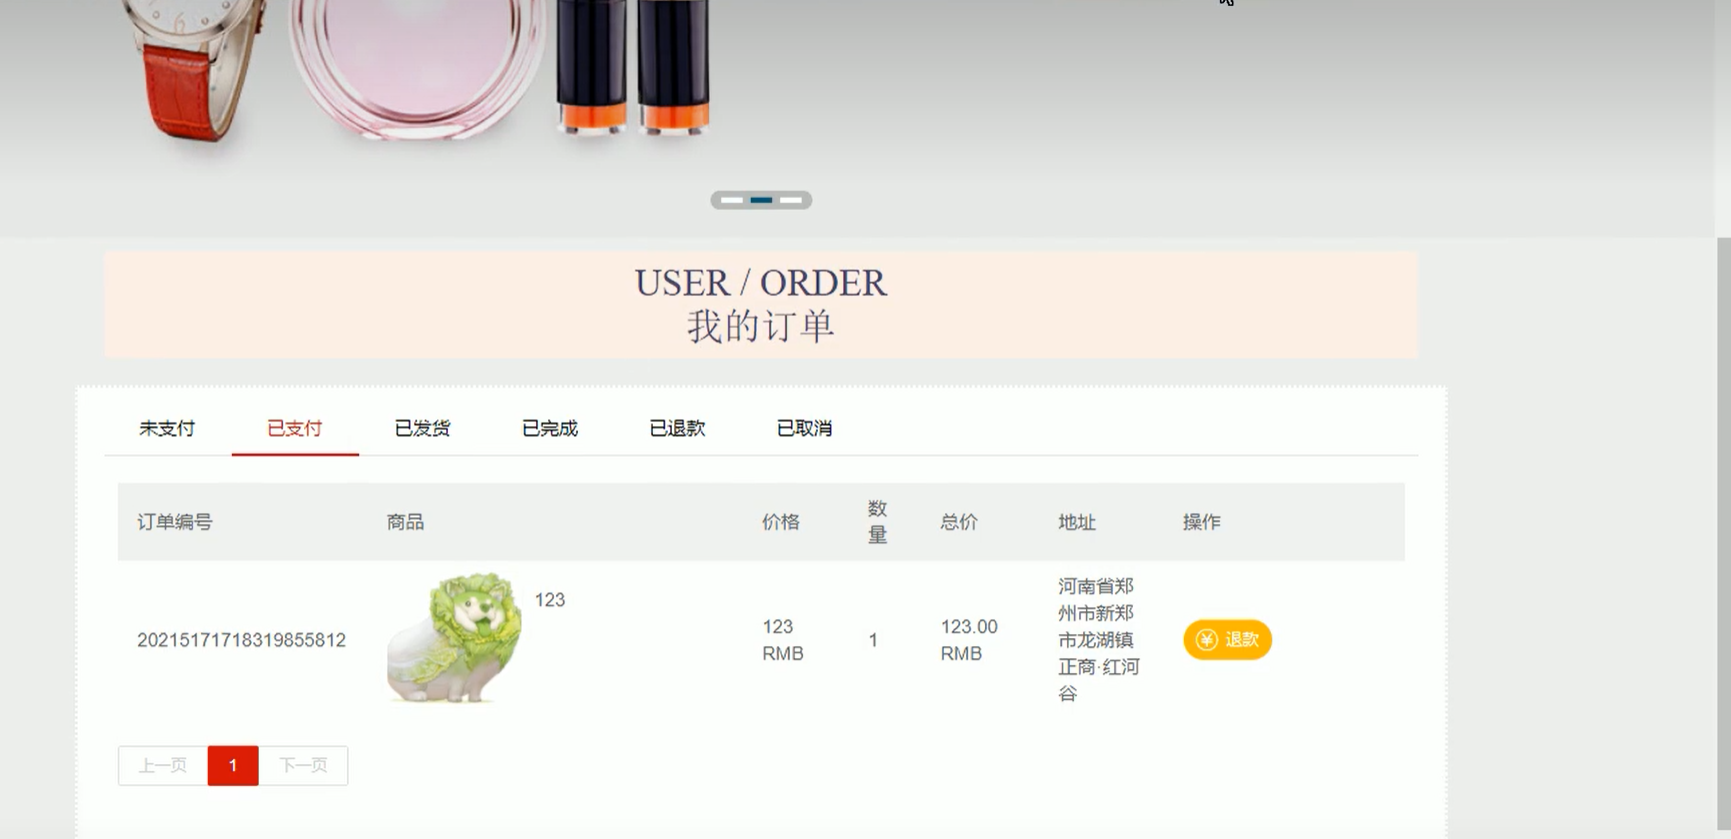Select page number 1
This screenshot has width=1731, height=839.
point(233,766)
